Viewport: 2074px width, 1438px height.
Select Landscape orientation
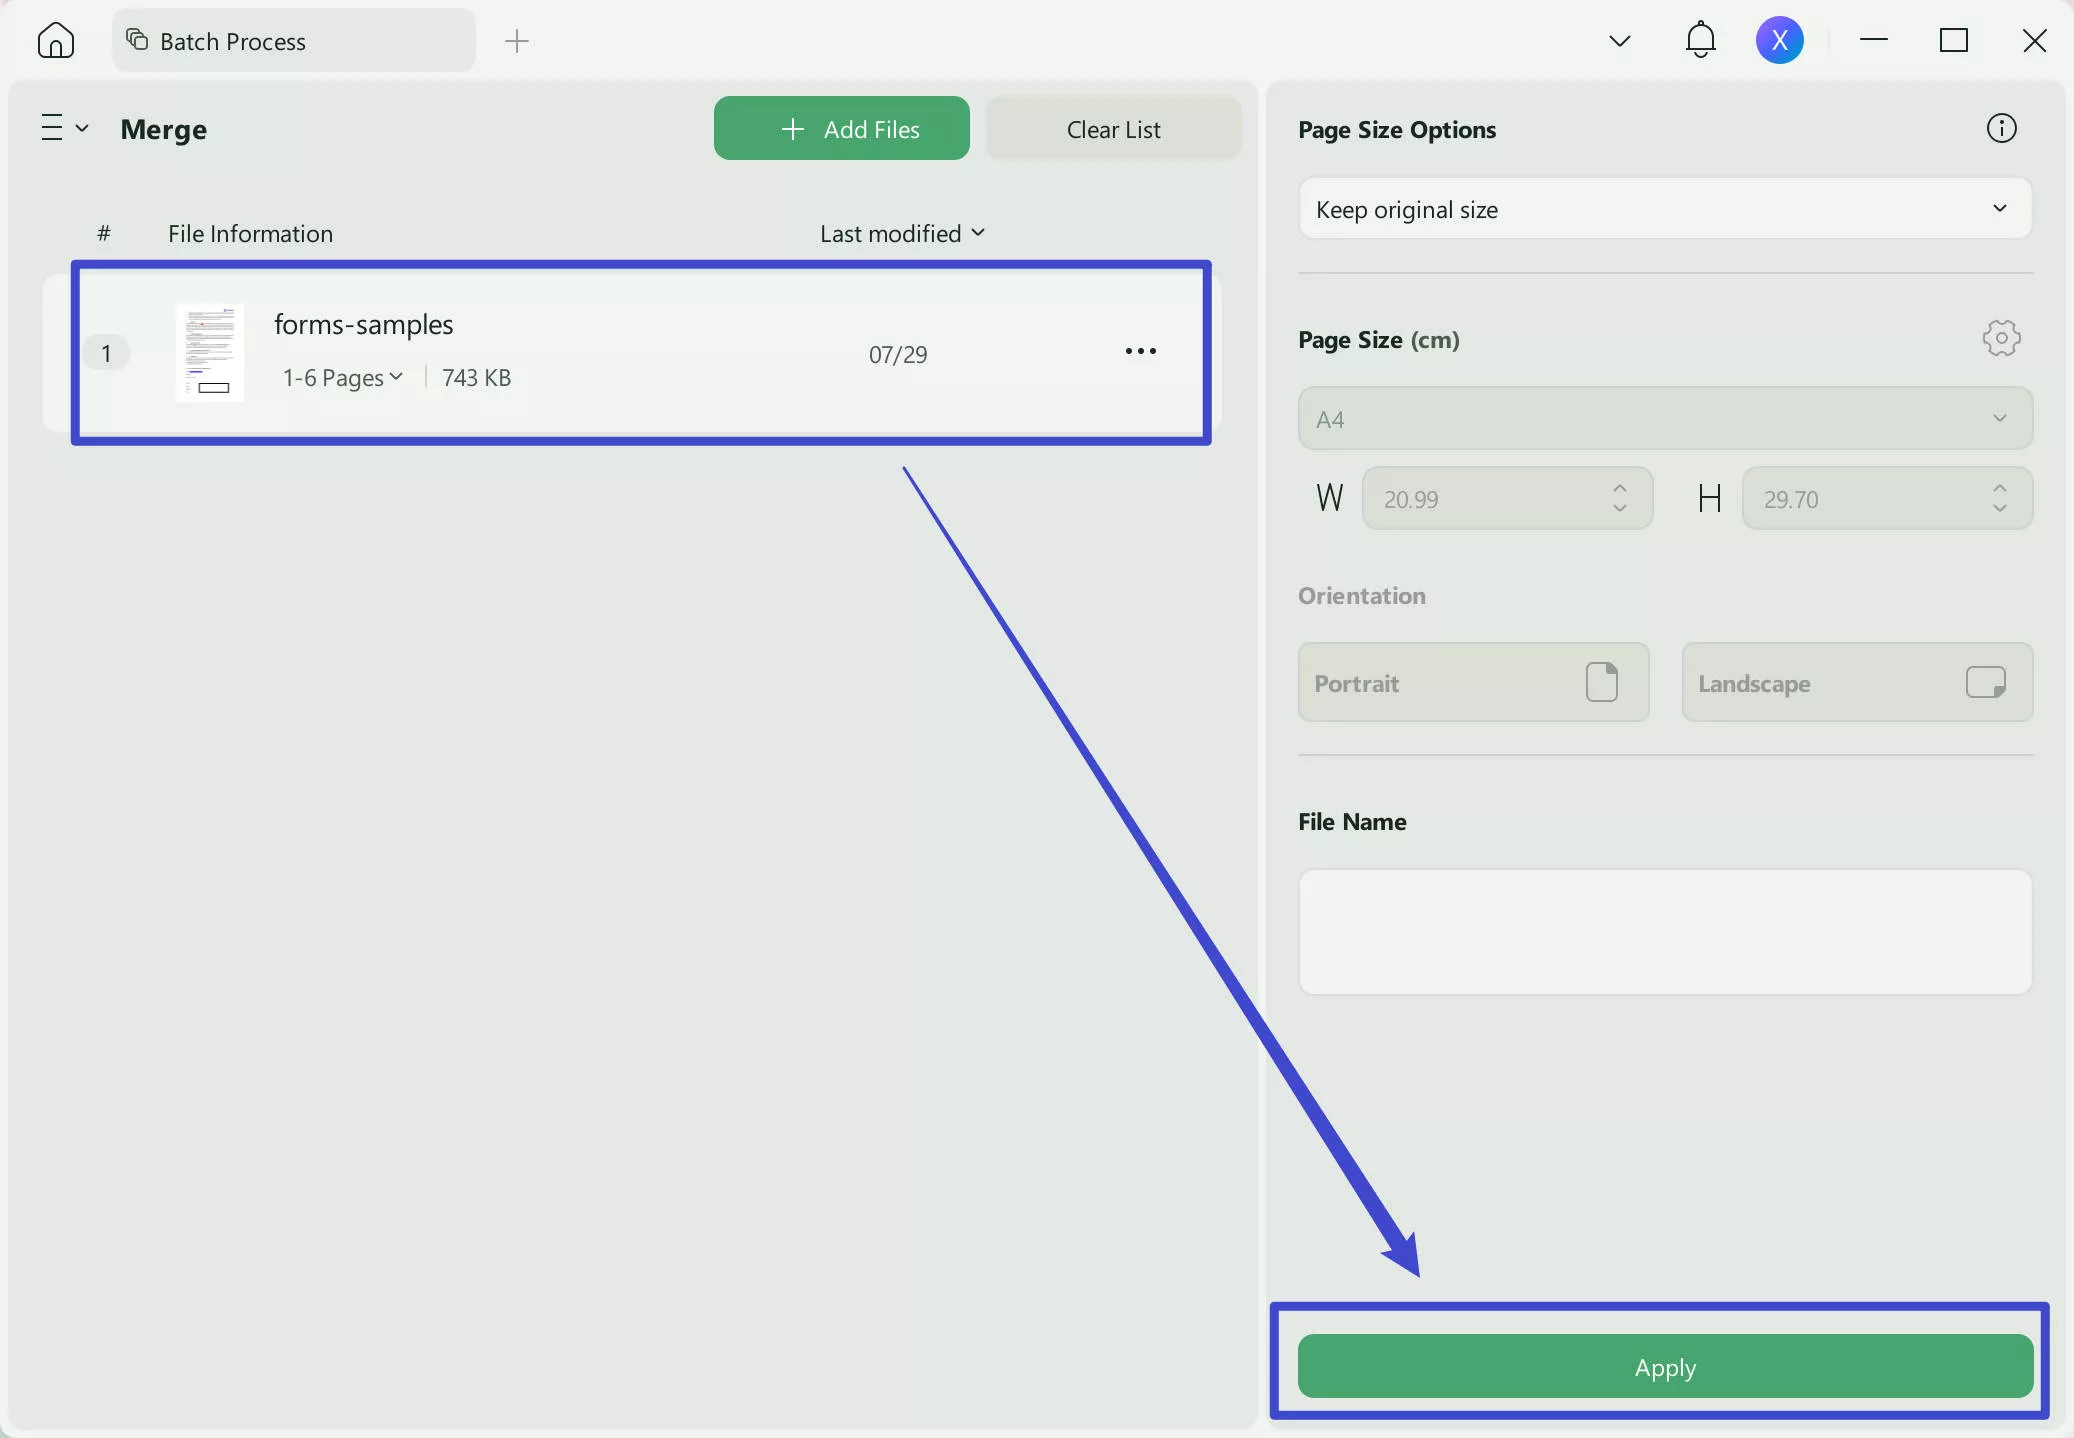(1857, 683)
